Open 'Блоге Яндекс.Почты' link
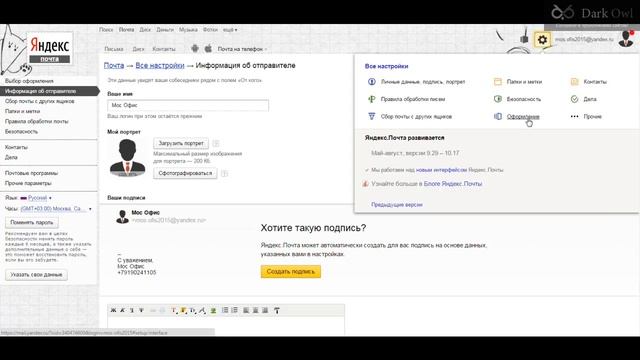Image resolution: width=640 pixels, height=360 pixels. point(453,184)
